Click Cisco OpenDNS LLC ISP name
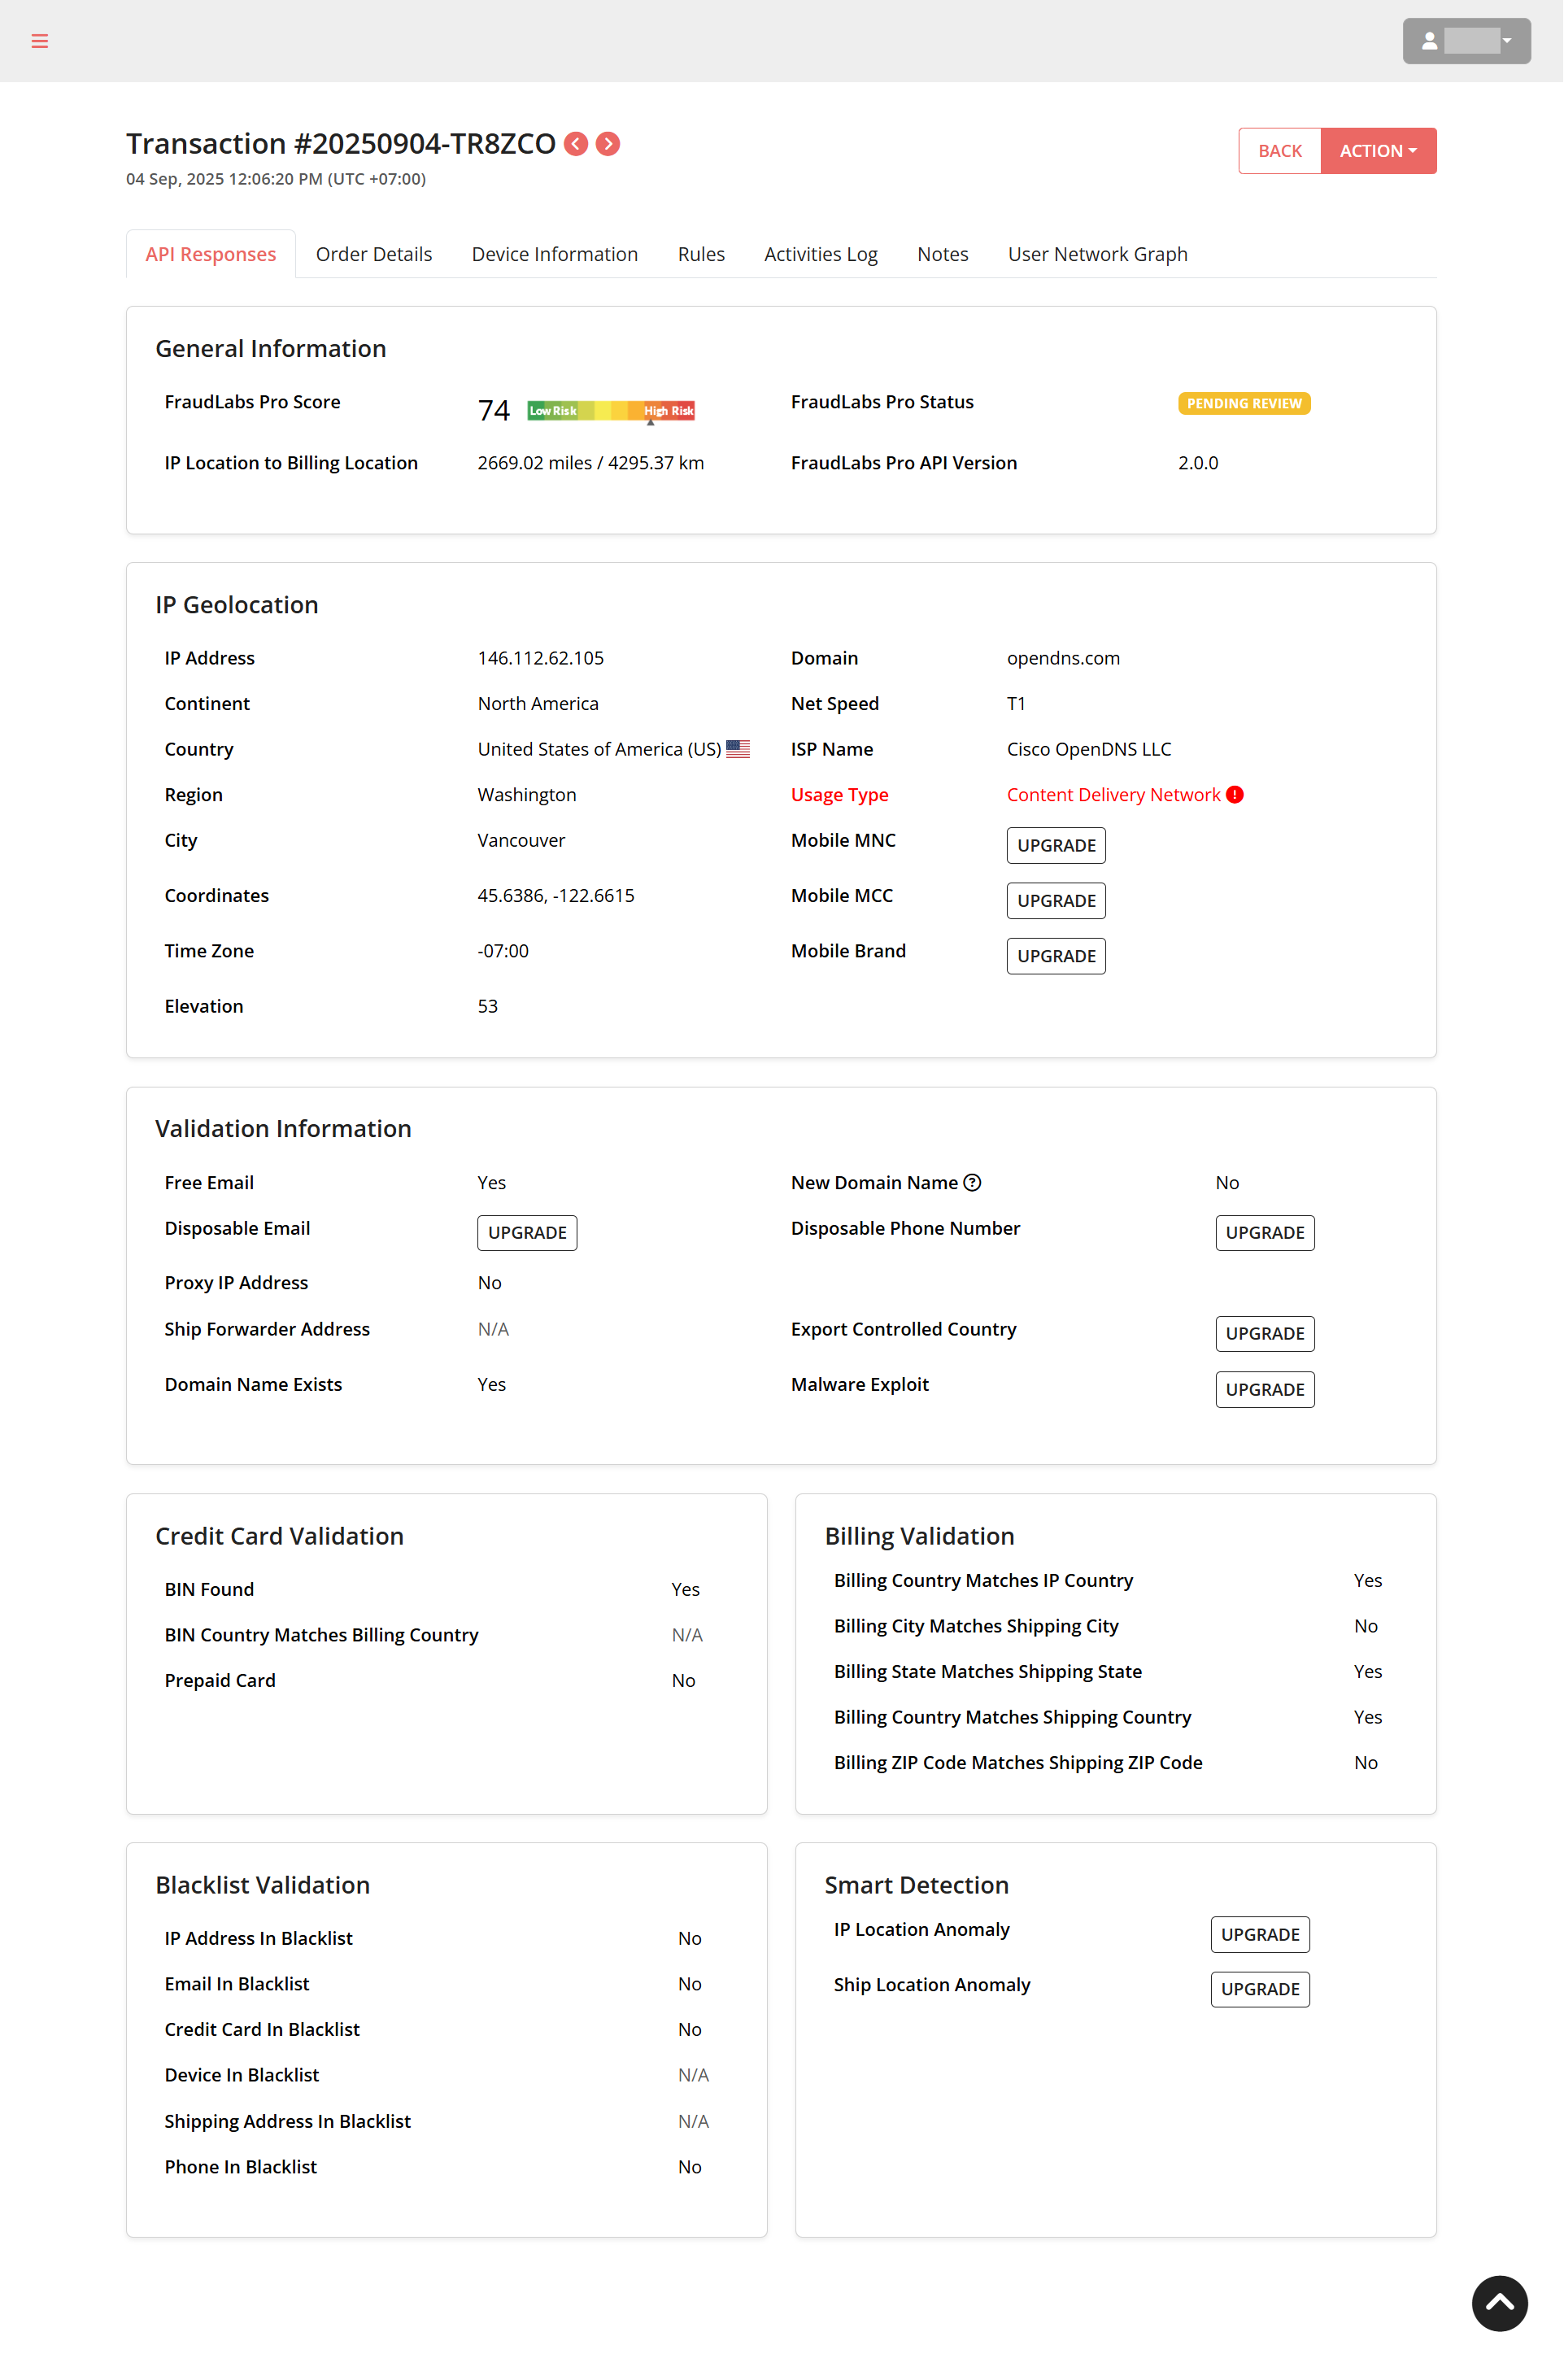This screenshot has height=2380, width=1564. (1089, 749)
